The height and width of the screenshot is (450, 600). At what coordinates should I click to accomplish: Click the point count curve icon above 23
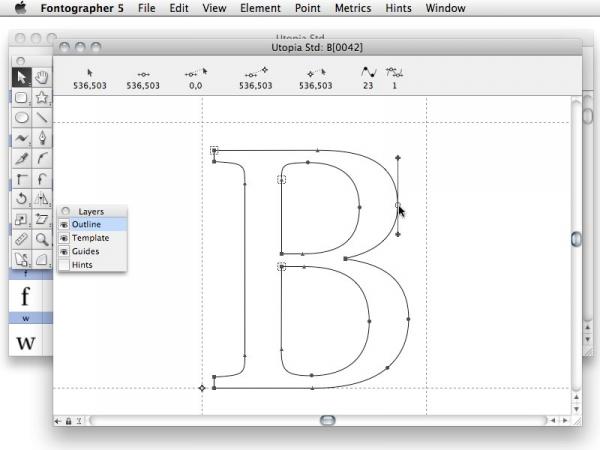click(368, 72)
